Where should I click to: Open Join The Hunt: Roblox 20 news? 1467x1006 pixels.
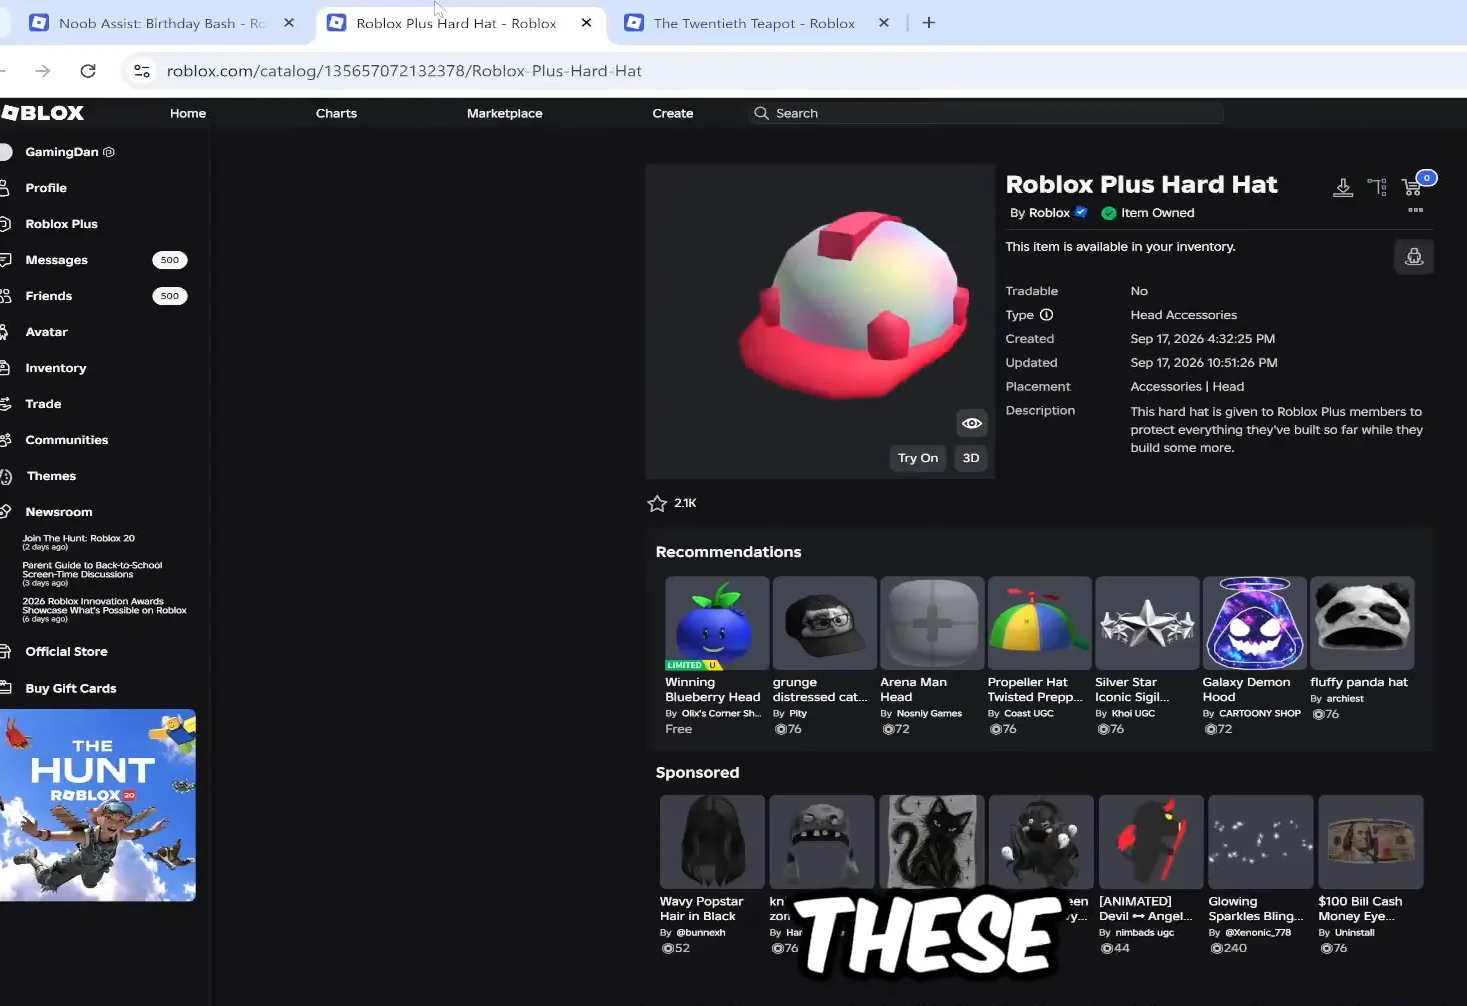point(78,542)
